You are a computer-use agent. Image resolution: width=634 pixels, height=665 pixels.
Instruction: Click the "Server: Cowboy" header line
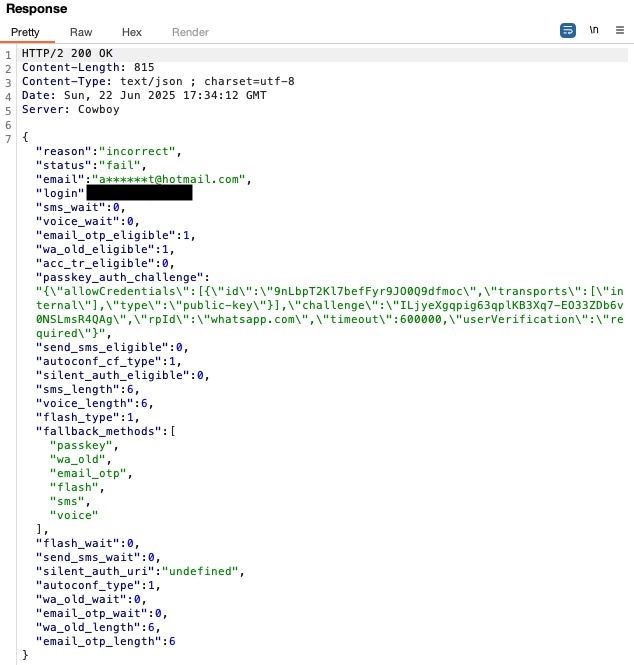click(x=71, y=109)
